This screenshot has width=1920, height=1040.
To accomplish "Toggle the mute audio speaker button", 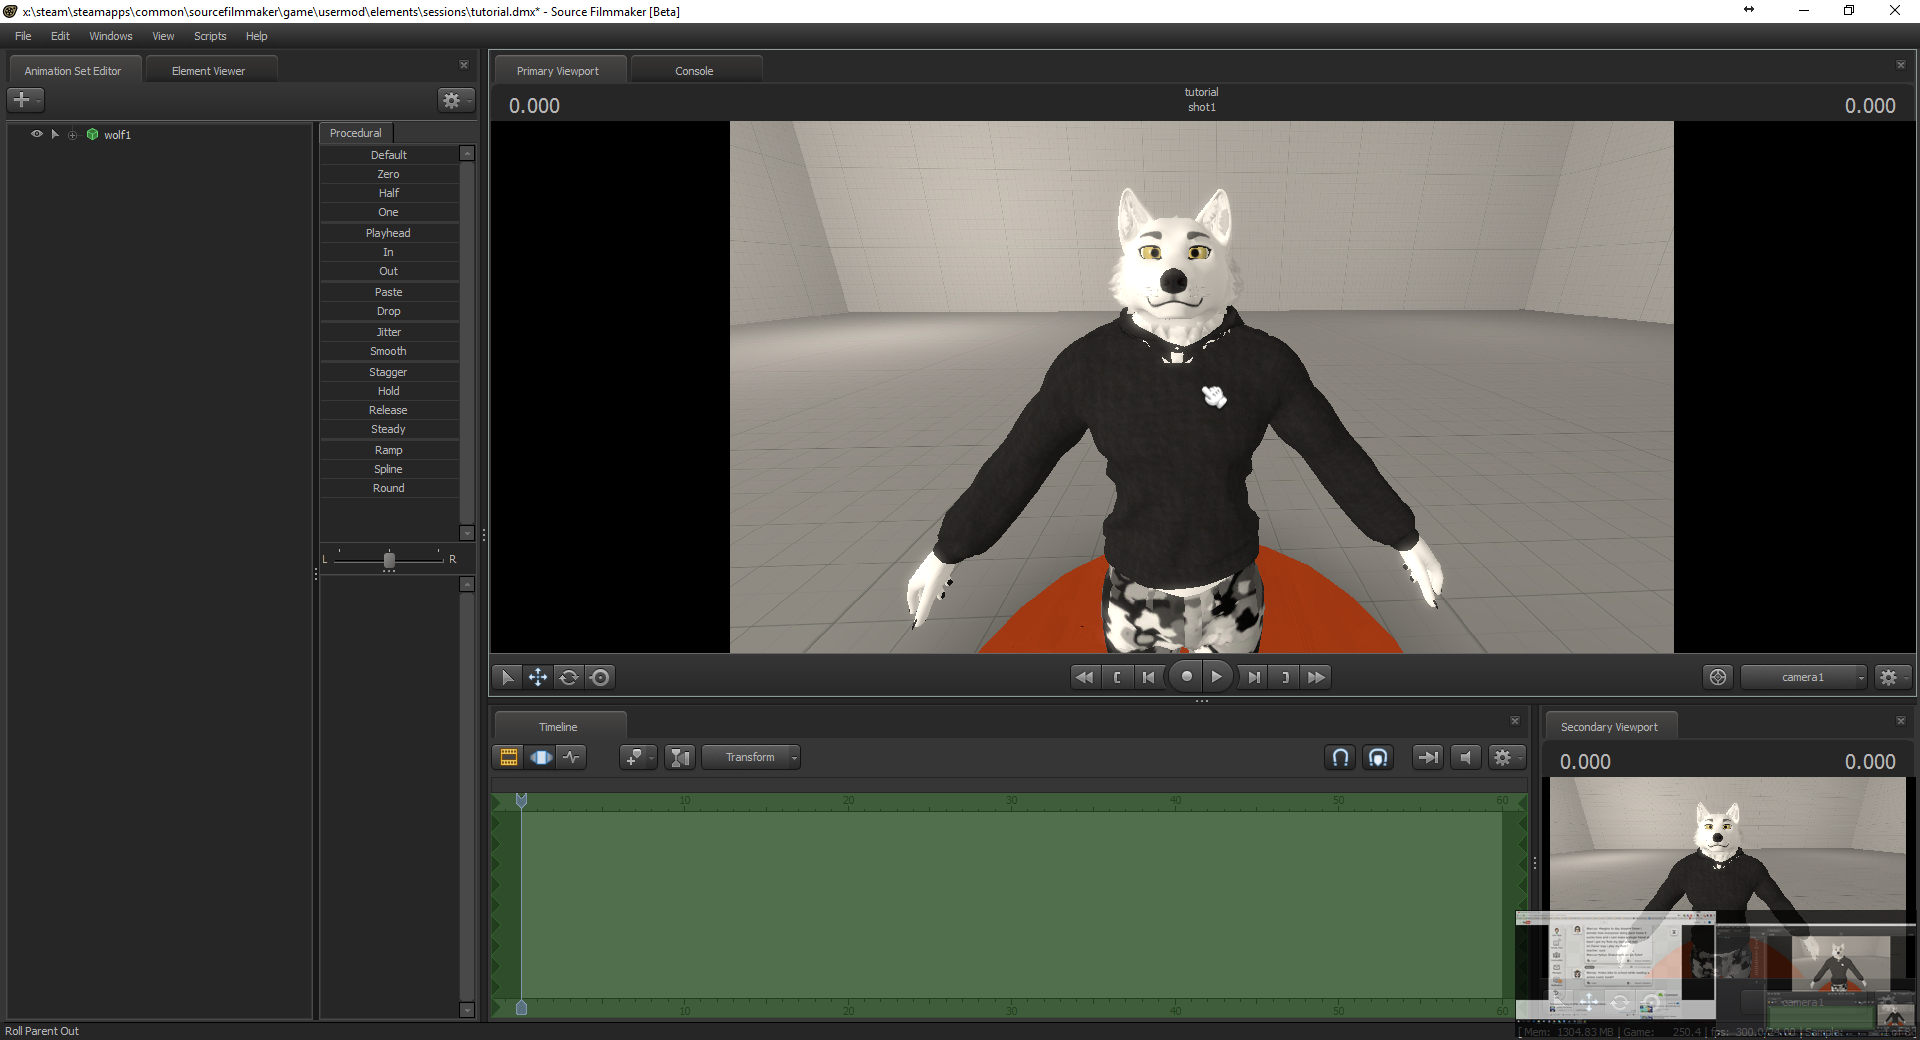I will 1466,757.
